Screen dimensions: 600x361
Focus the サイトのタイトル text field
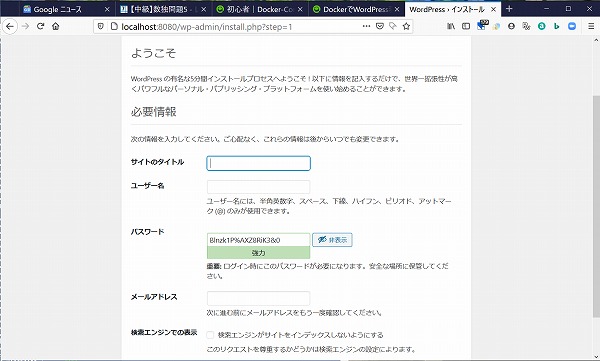(x=258, y=163)
